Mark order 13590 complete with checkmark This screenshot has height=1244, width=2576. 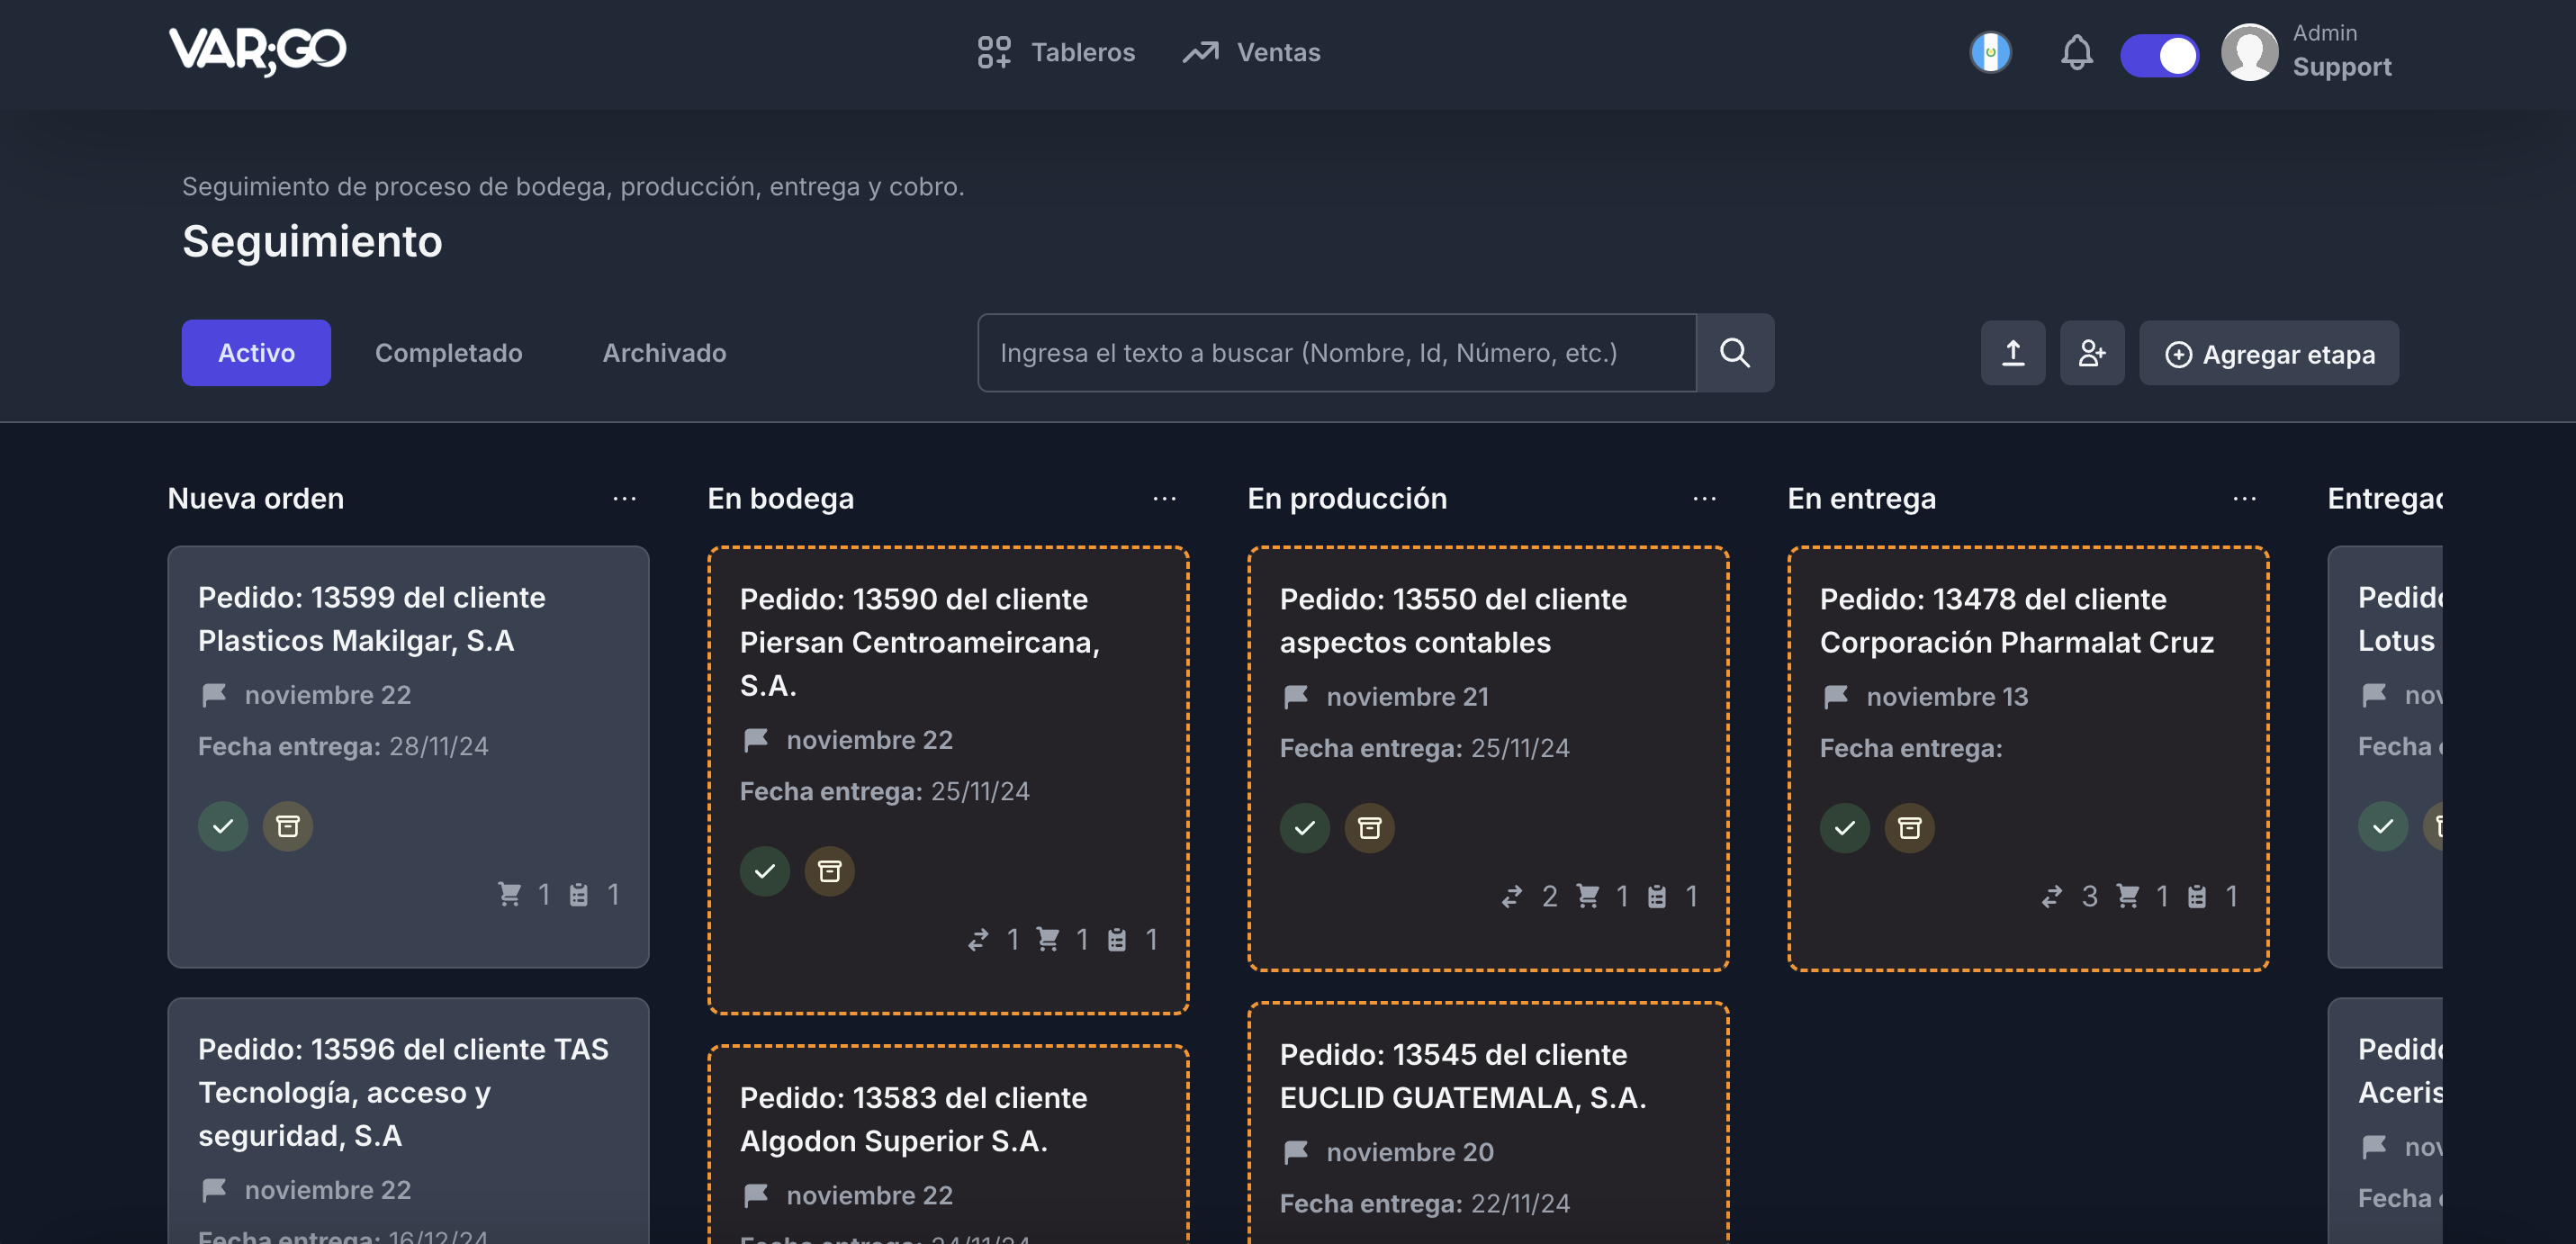click(765, 871)
